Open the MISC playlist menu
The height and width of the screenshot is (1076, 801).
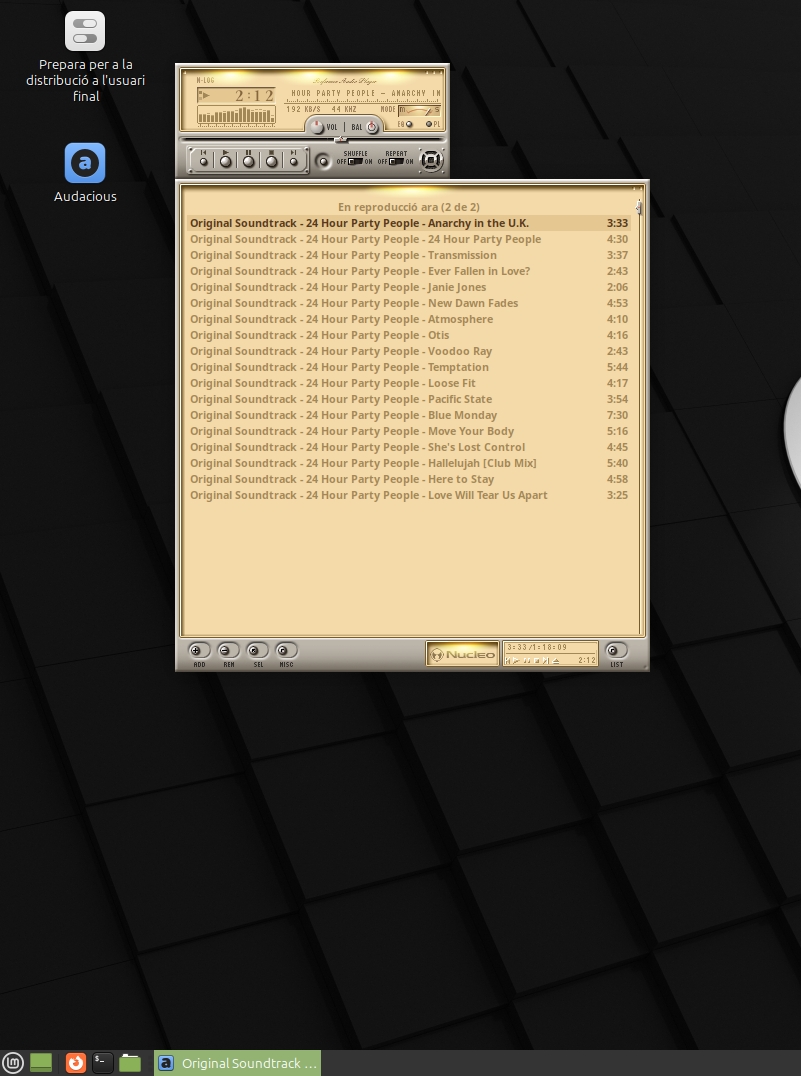click(286, 651)
